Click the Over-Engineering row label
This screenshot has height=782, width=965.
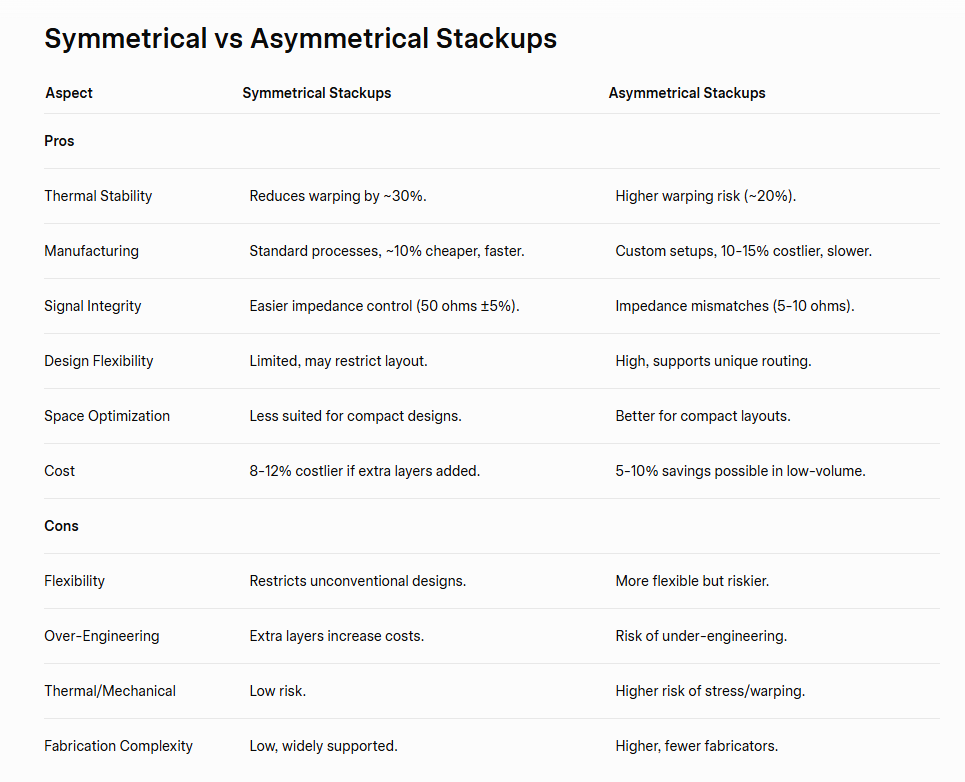(101, 636)
